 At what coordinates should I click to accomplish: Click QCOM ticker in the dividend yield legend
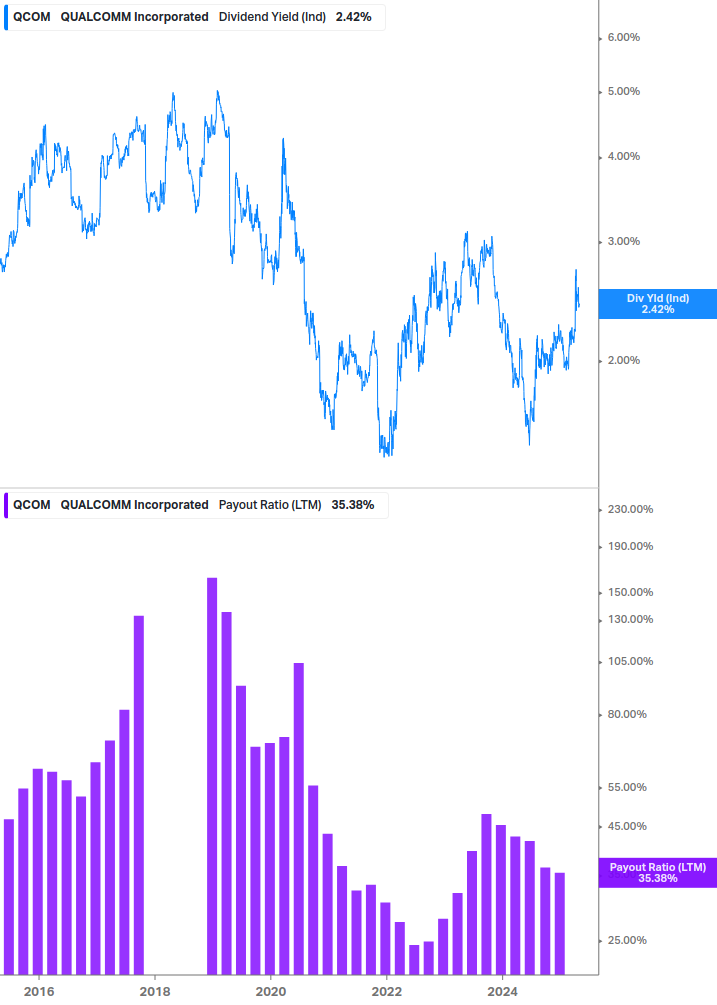[x=31, y=17]
